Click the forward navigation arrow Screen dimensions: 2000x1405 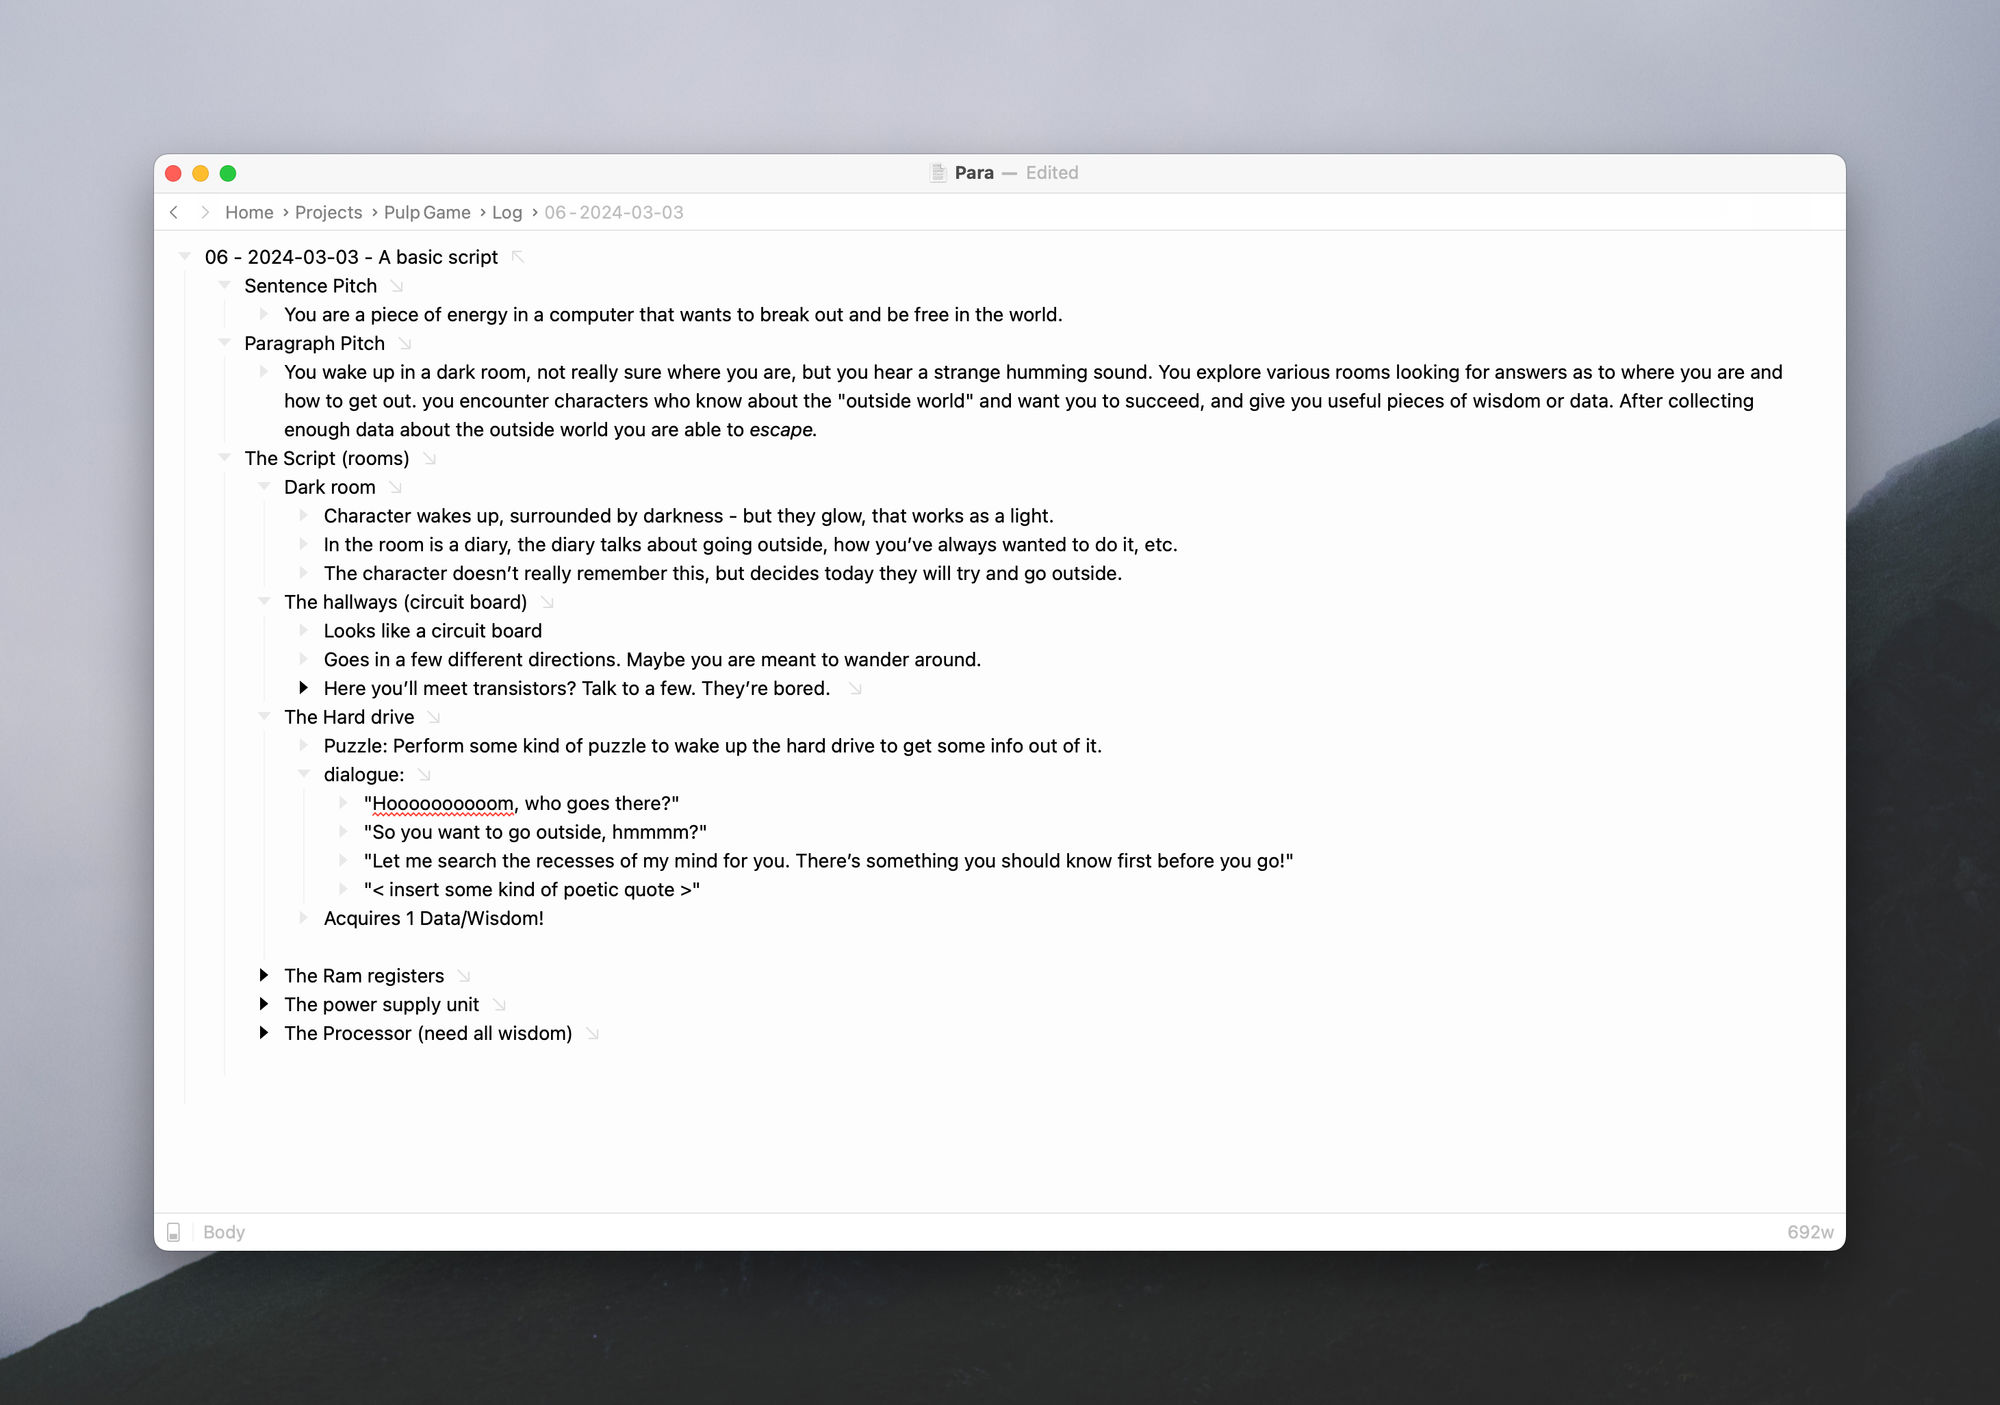click(205, 212)
